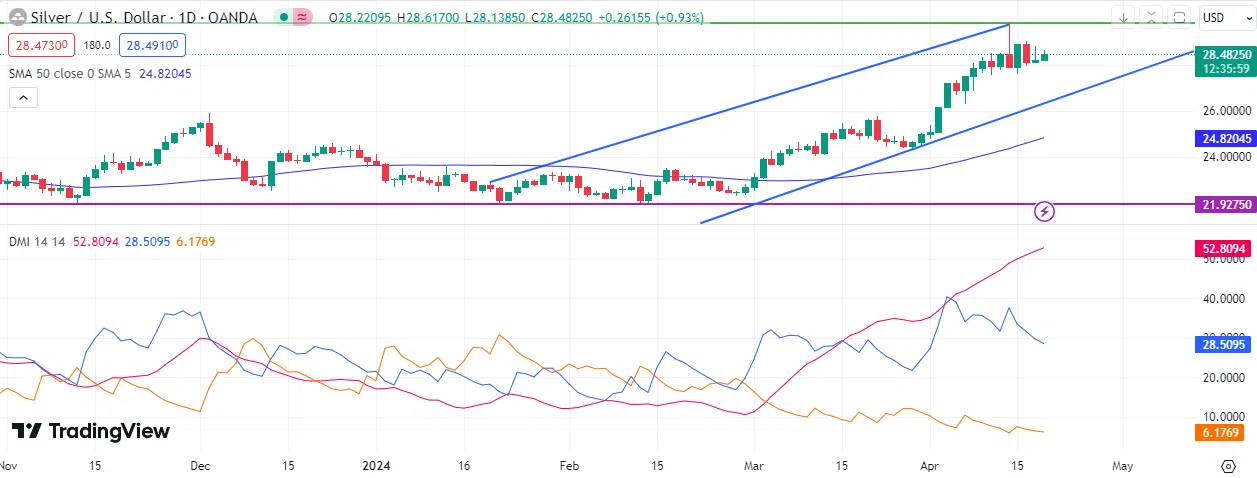Collapse the indicator legend with the chevron
Viewport: 1257px width, 478px height.
24,97
